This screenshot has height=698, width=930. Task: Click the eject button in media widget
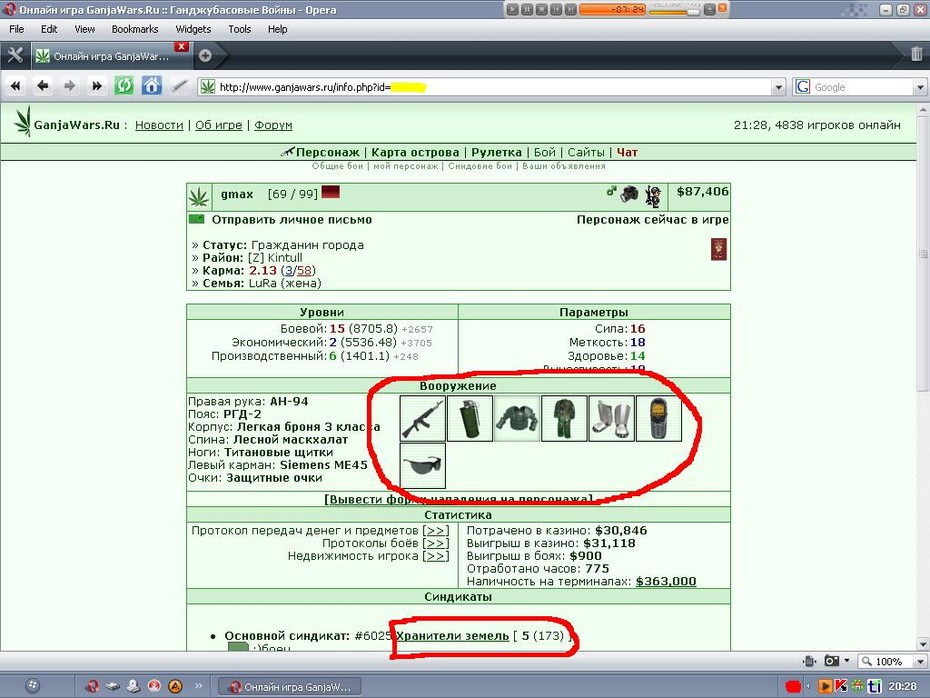(709, 9)
